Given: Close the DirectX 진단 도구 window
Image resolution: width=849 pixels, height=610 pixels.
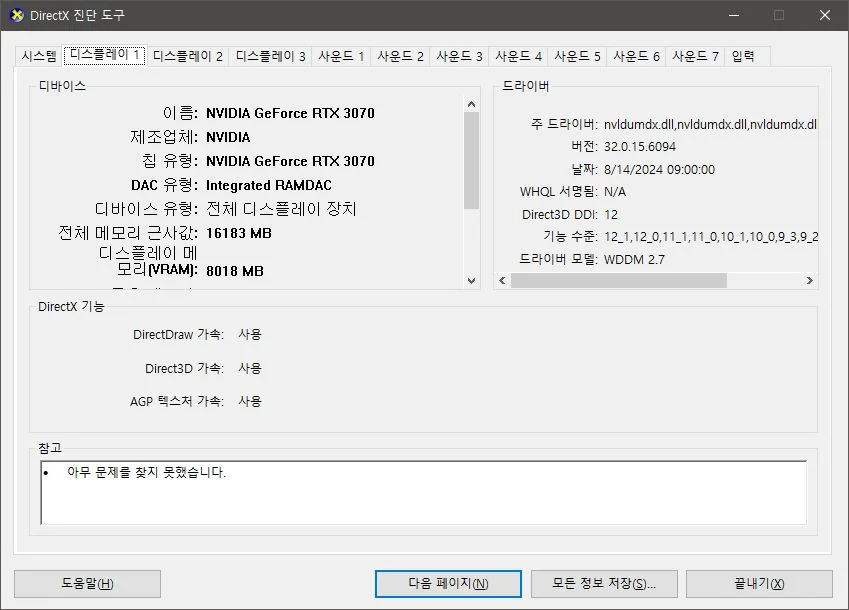Looking at the screenshot, I should coord(825,15).
